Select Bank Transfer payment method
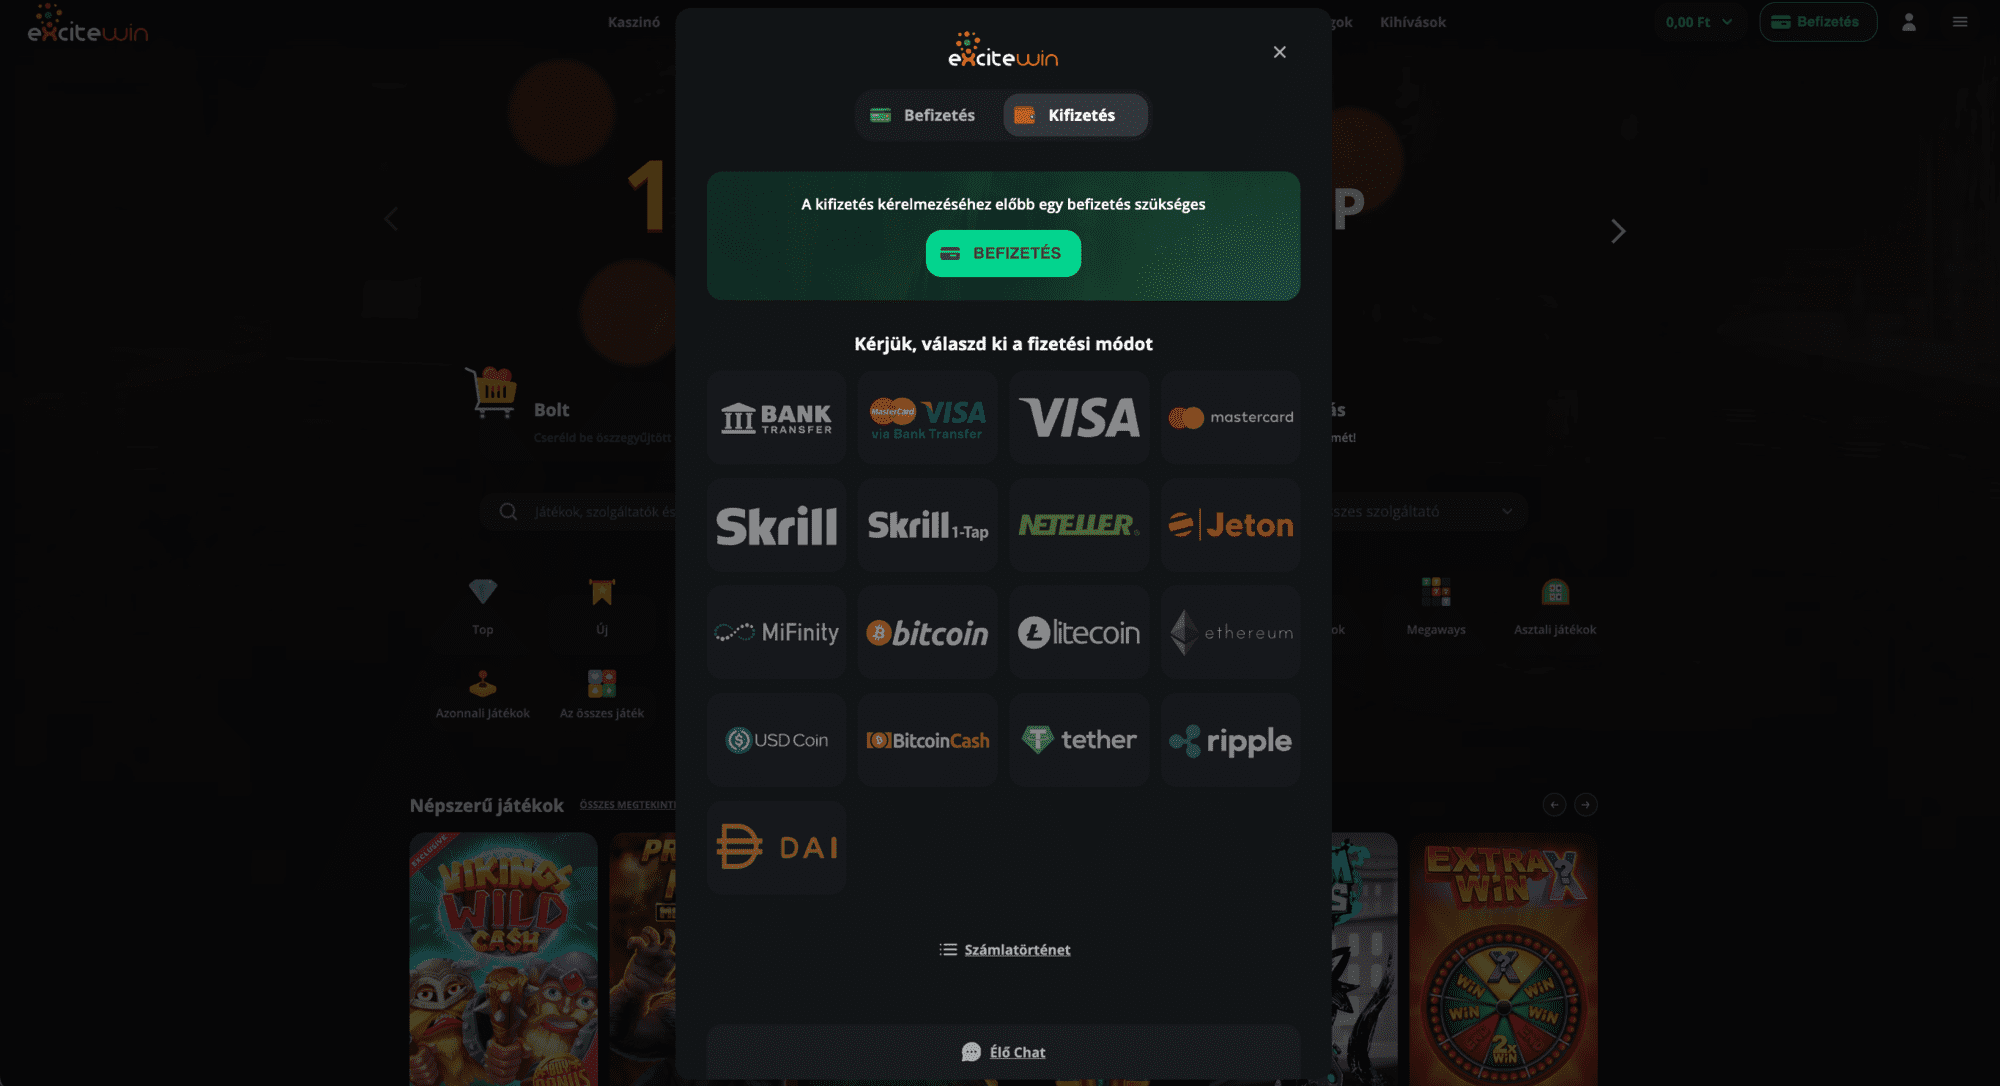This screenshot has width=2000, height=1086. 777,417
